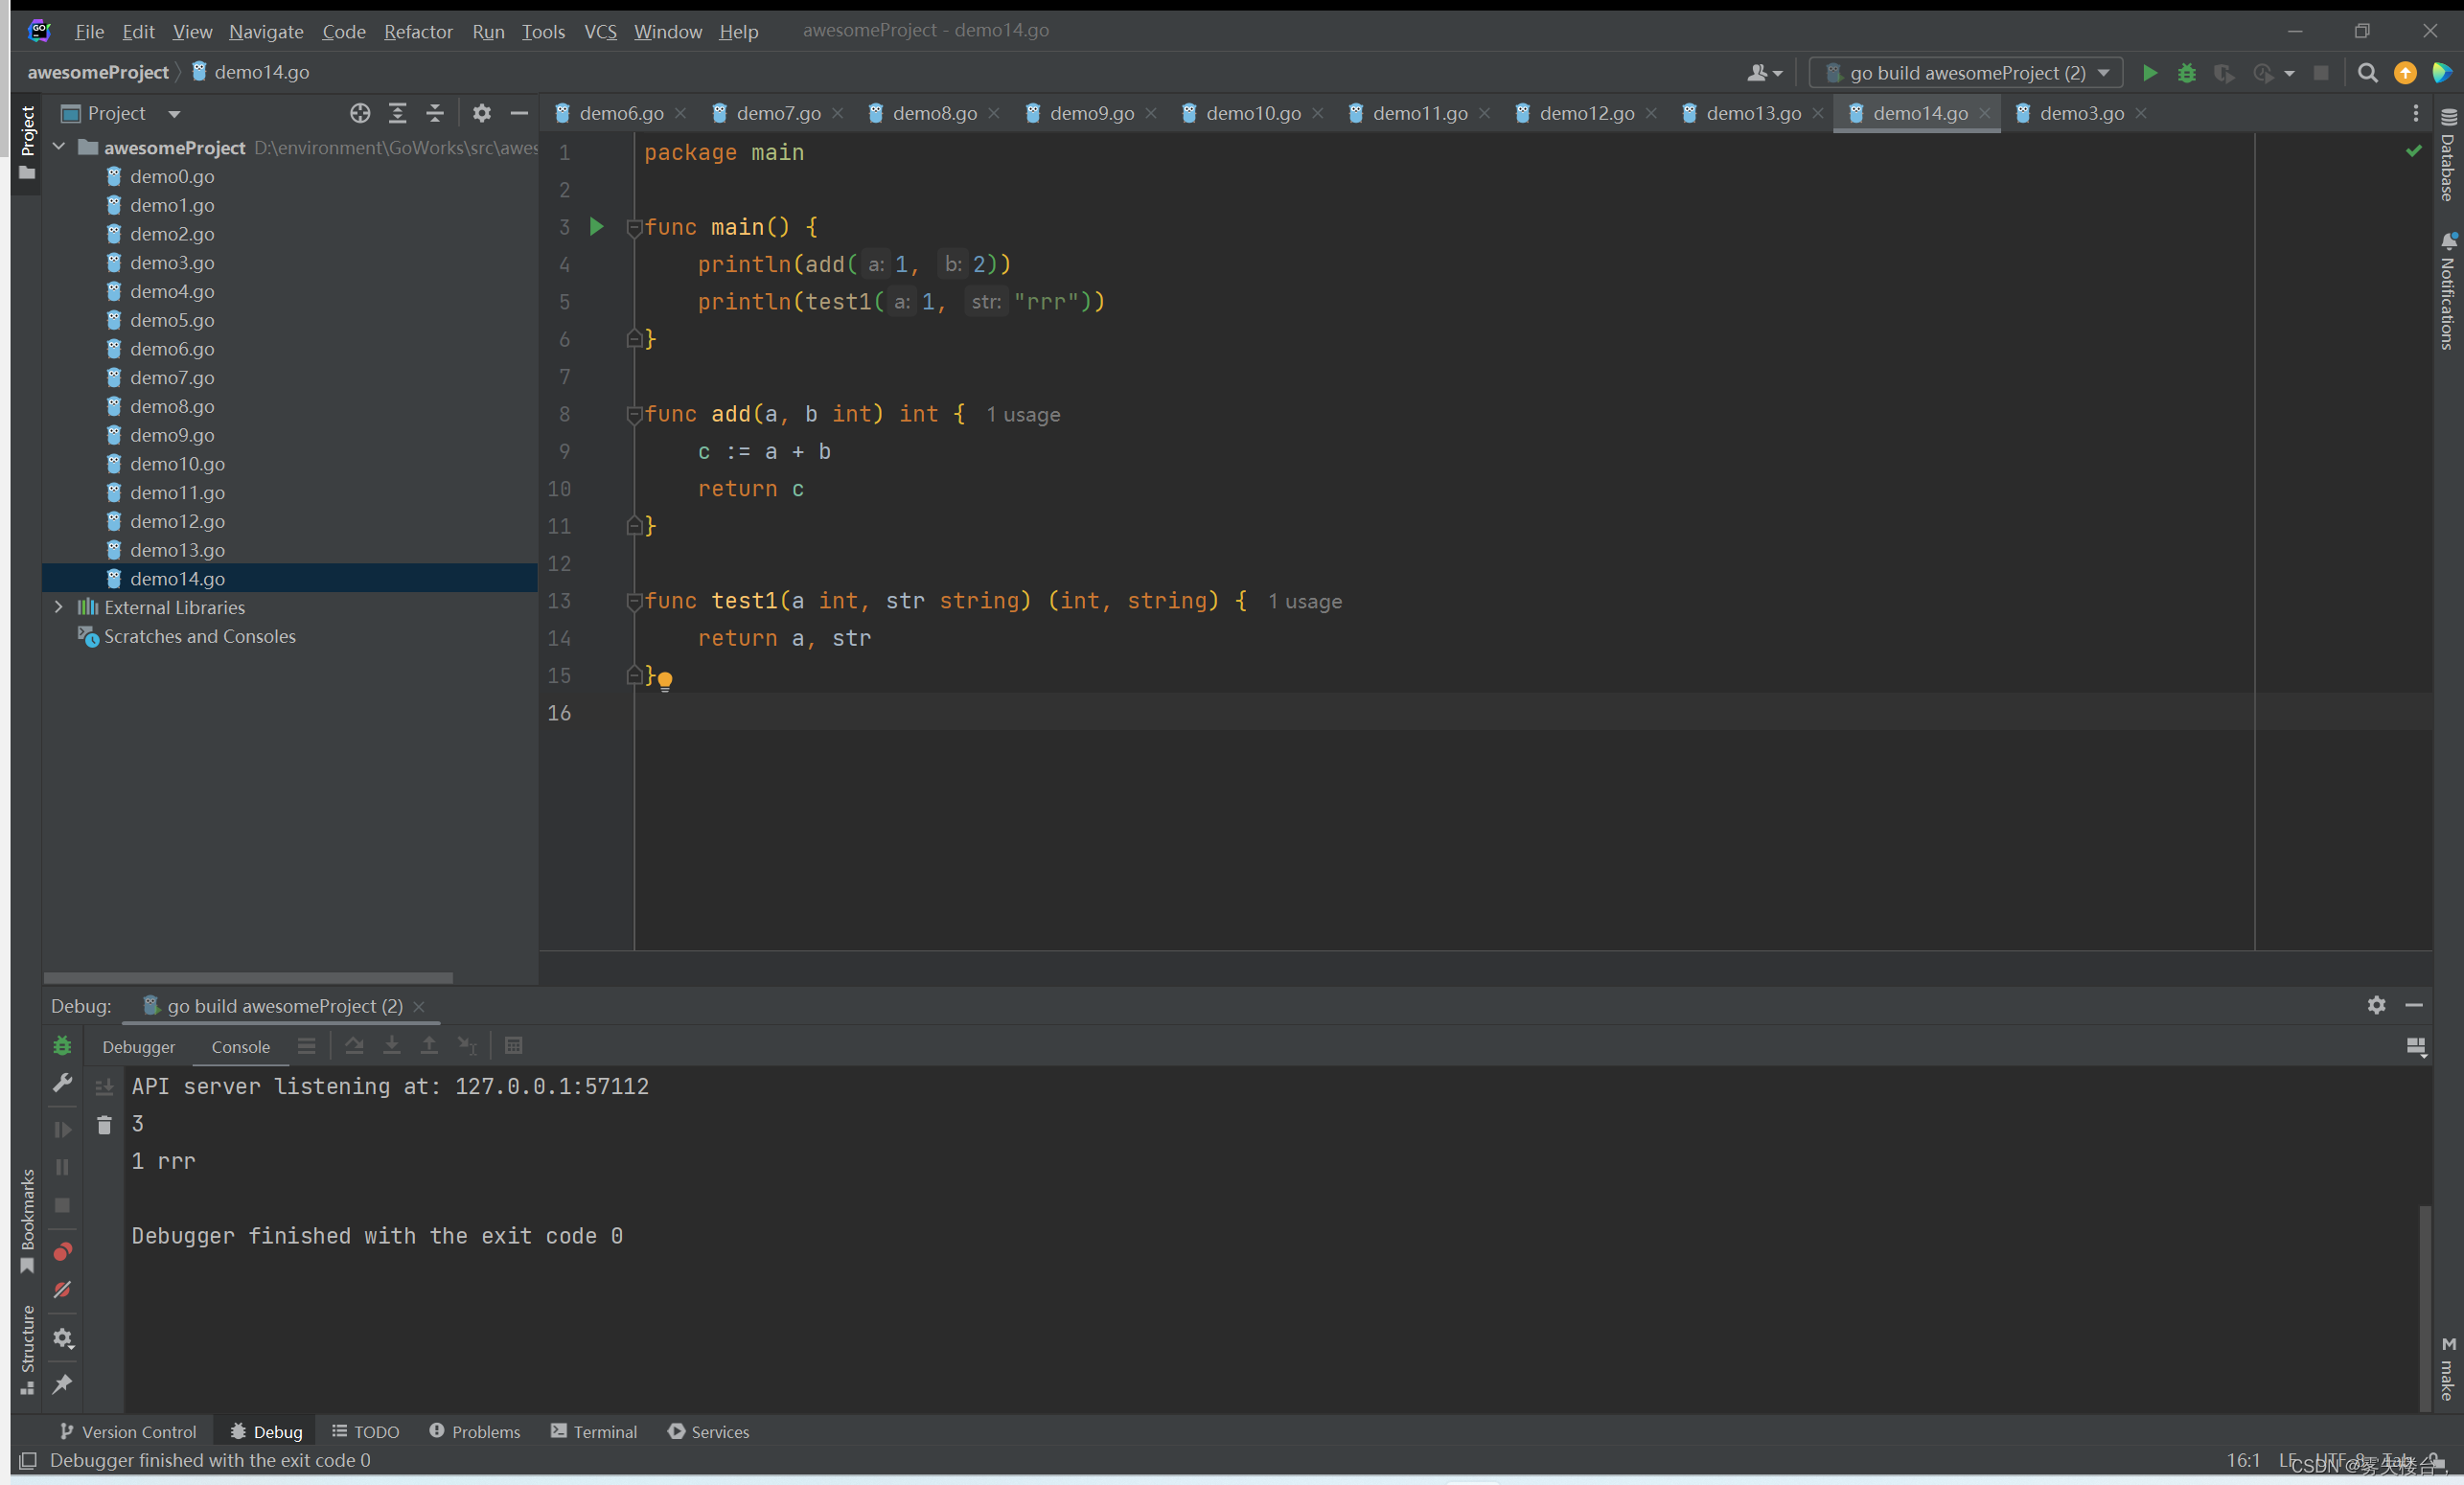
Task: Click Project panel horizontal scrollbar
Action: [x=248, y=977]
